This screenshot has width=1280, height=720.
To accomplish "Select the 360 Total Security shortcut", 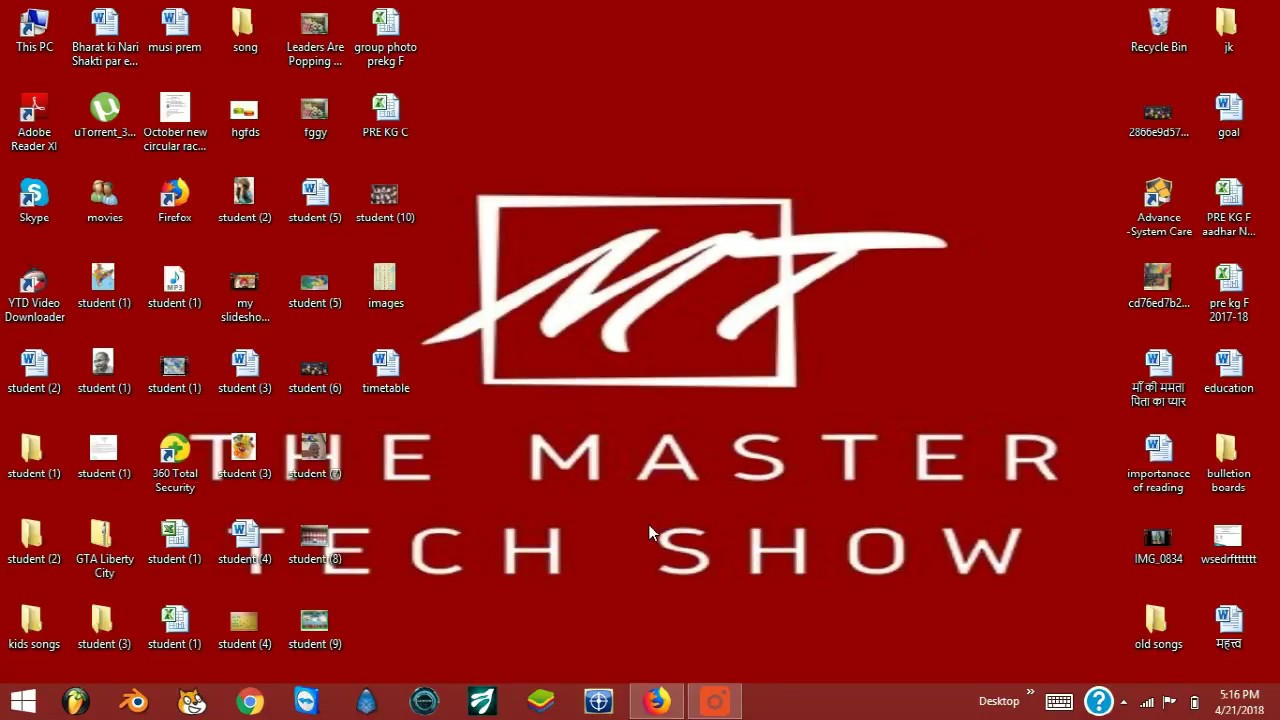I will point(174,464).
